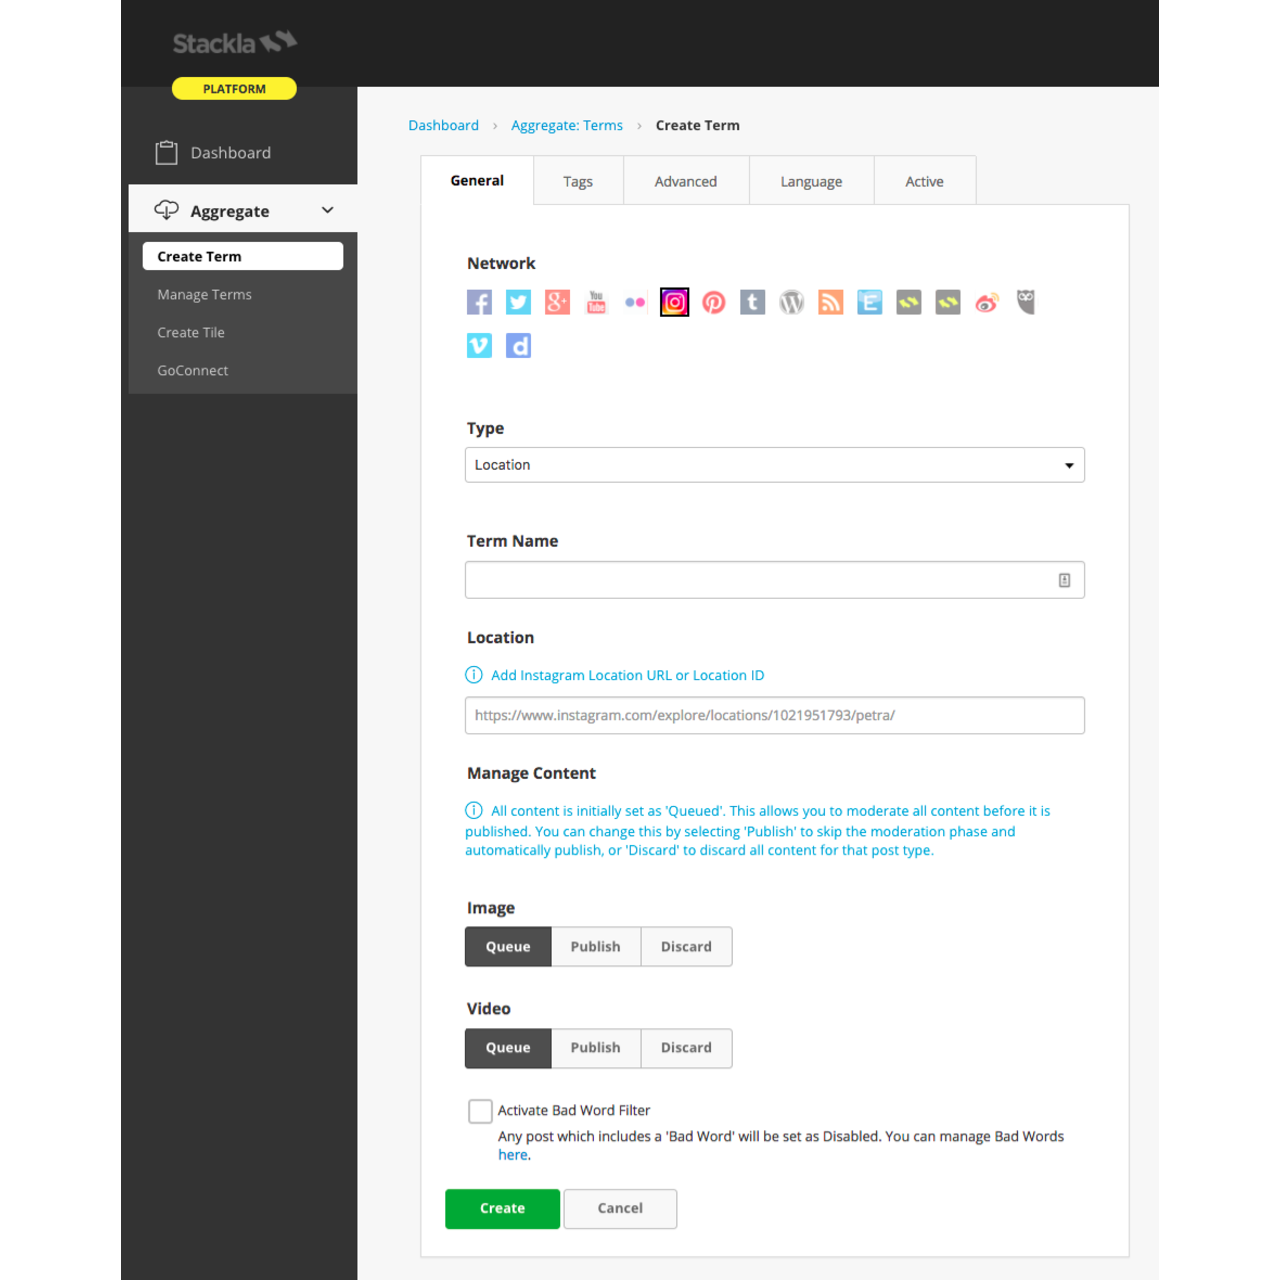Pick the Vimeo network icon

[x=479, y=346]
